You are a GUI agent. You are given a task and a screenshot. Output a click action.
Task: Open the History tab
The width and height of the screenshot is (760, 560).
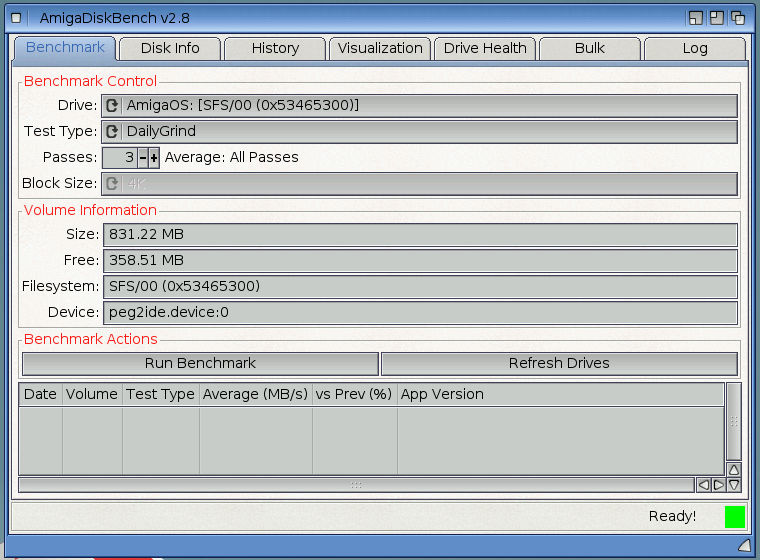[x=275, y=48]
